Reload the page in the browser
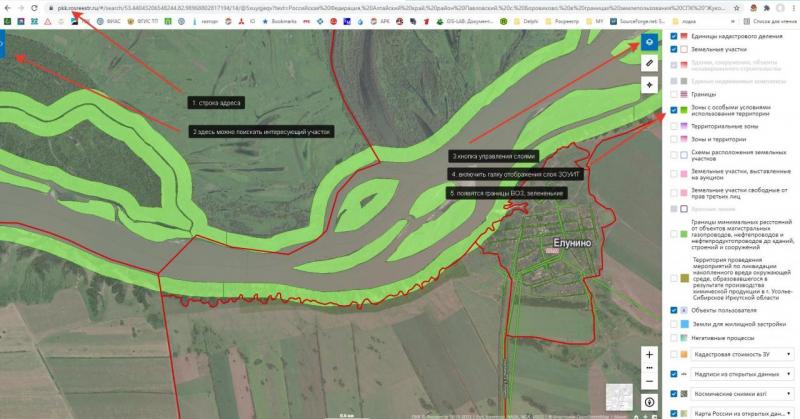800x419 pixels. coord(35,6)
